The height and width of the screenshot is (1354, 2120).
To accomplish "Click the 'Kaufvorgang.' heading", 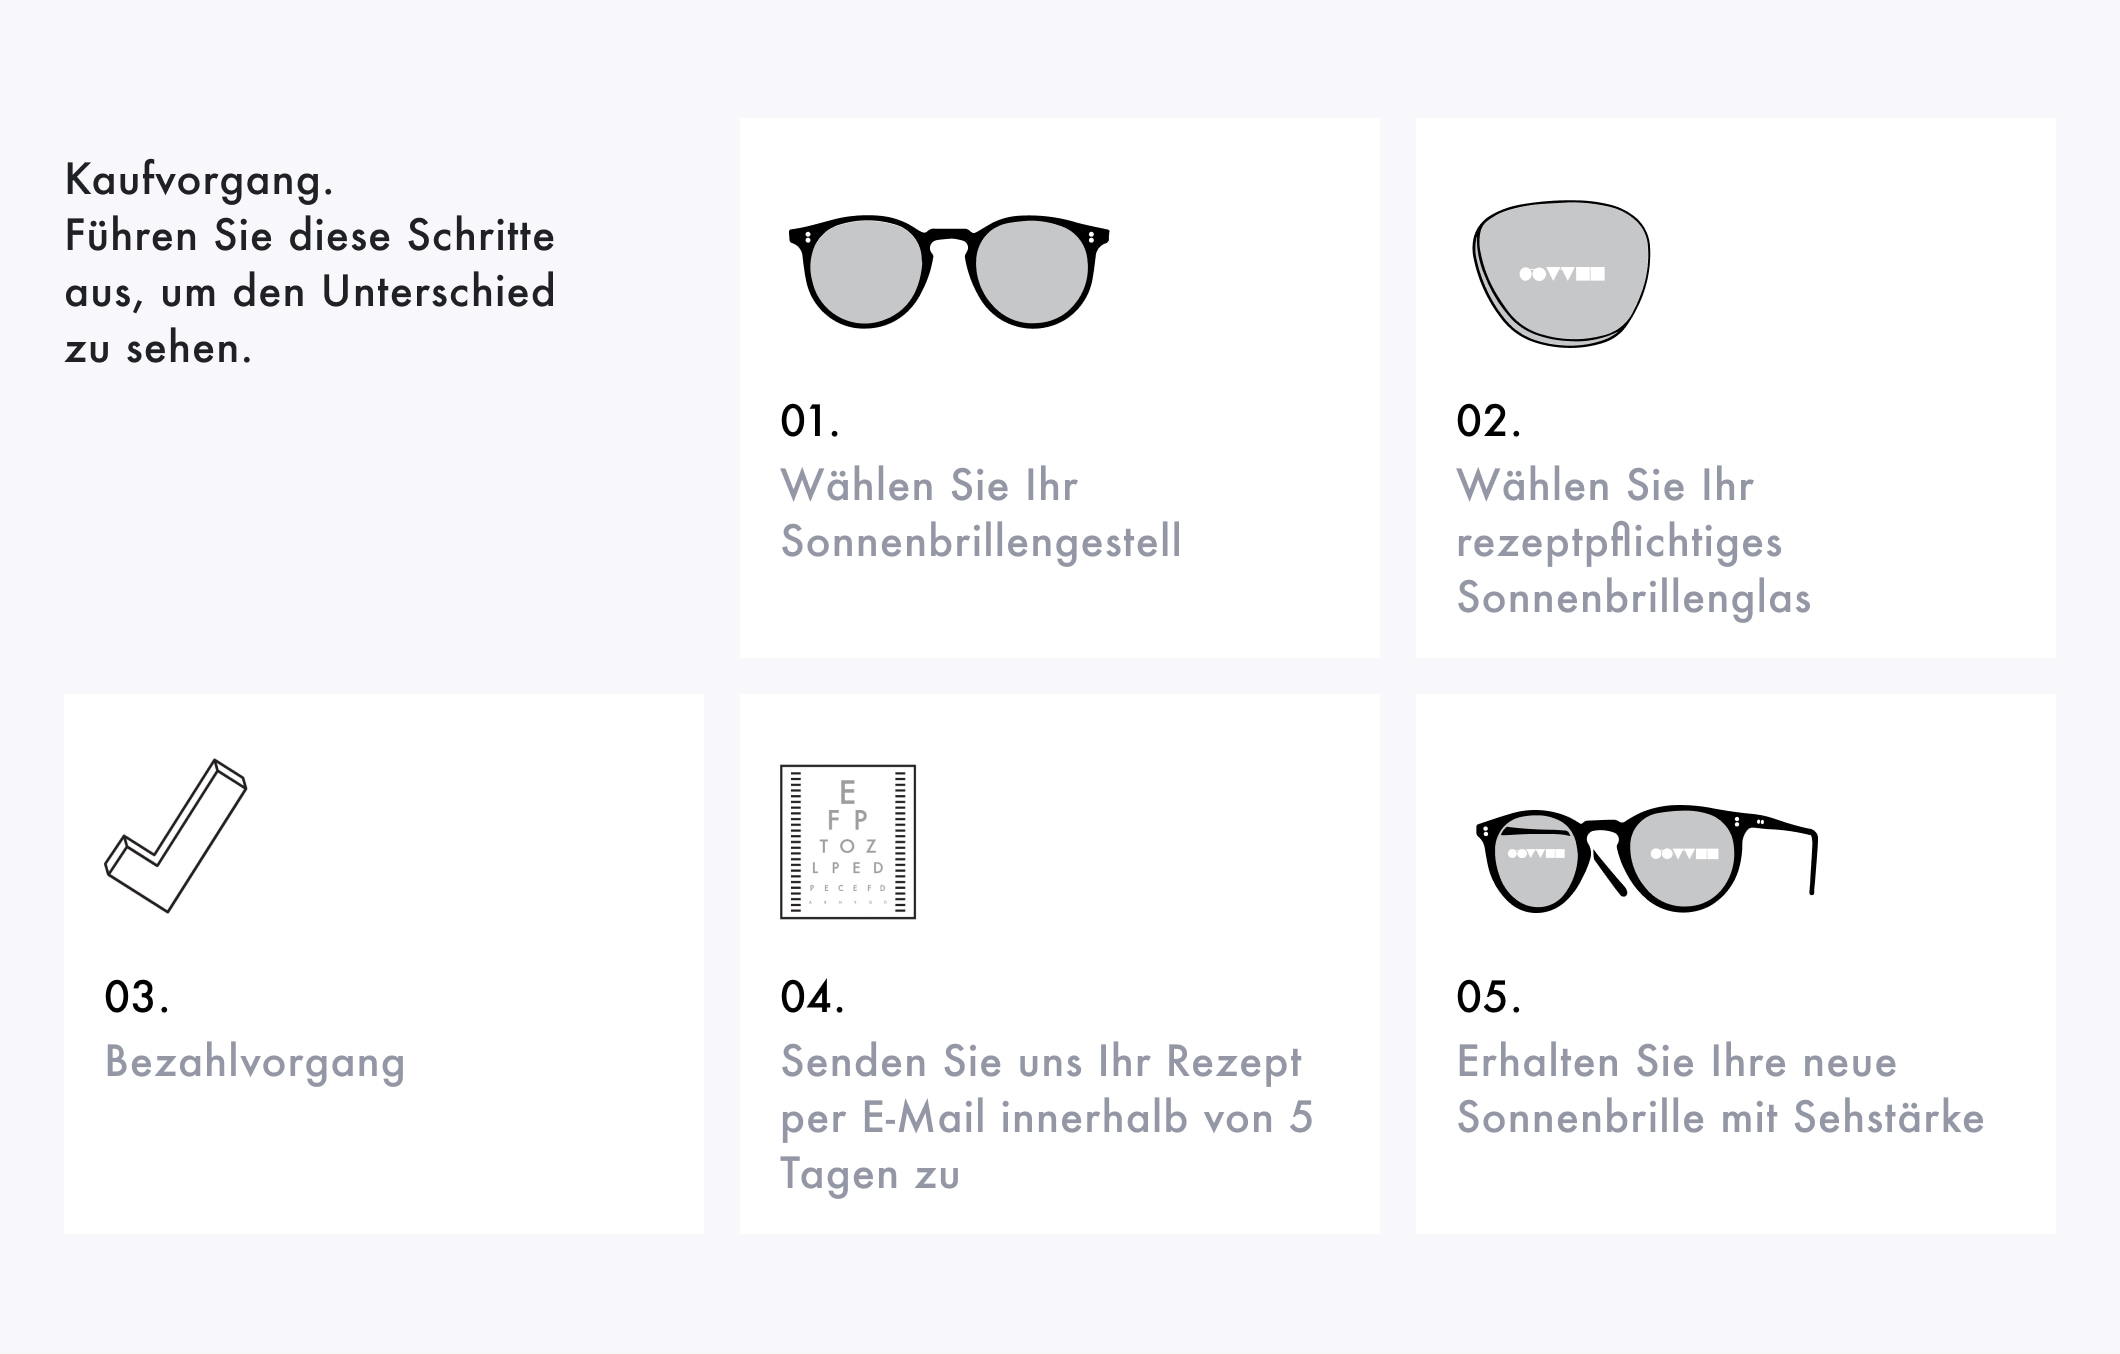I will click(x=199, y=181).
